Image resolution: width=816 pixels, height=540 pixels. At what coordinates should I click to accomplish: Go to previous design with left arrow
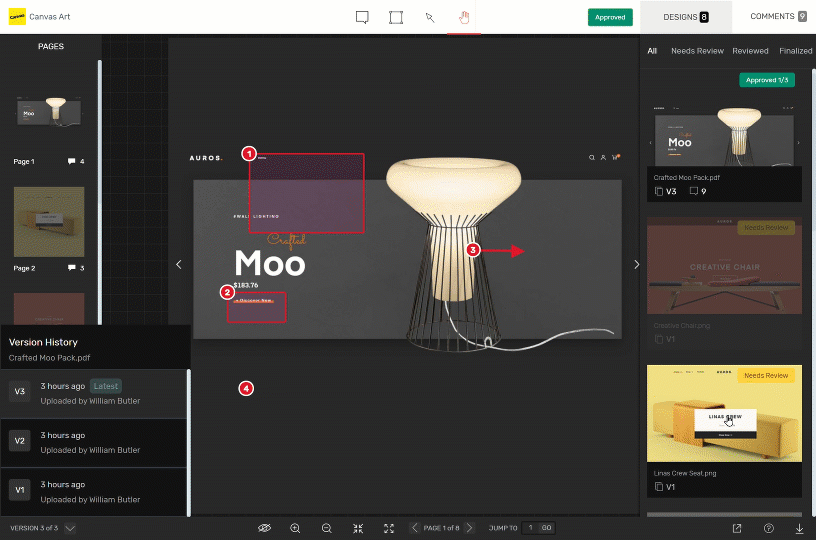179,264
